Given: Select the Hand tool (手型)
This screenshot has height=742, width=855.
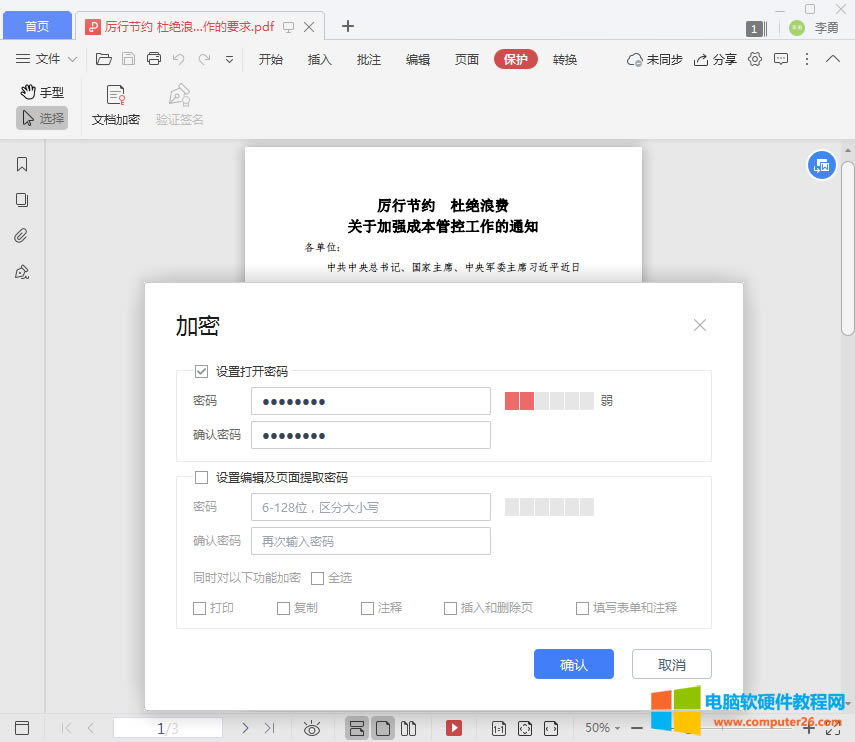Looking at the screenshot, I should 42,91.
